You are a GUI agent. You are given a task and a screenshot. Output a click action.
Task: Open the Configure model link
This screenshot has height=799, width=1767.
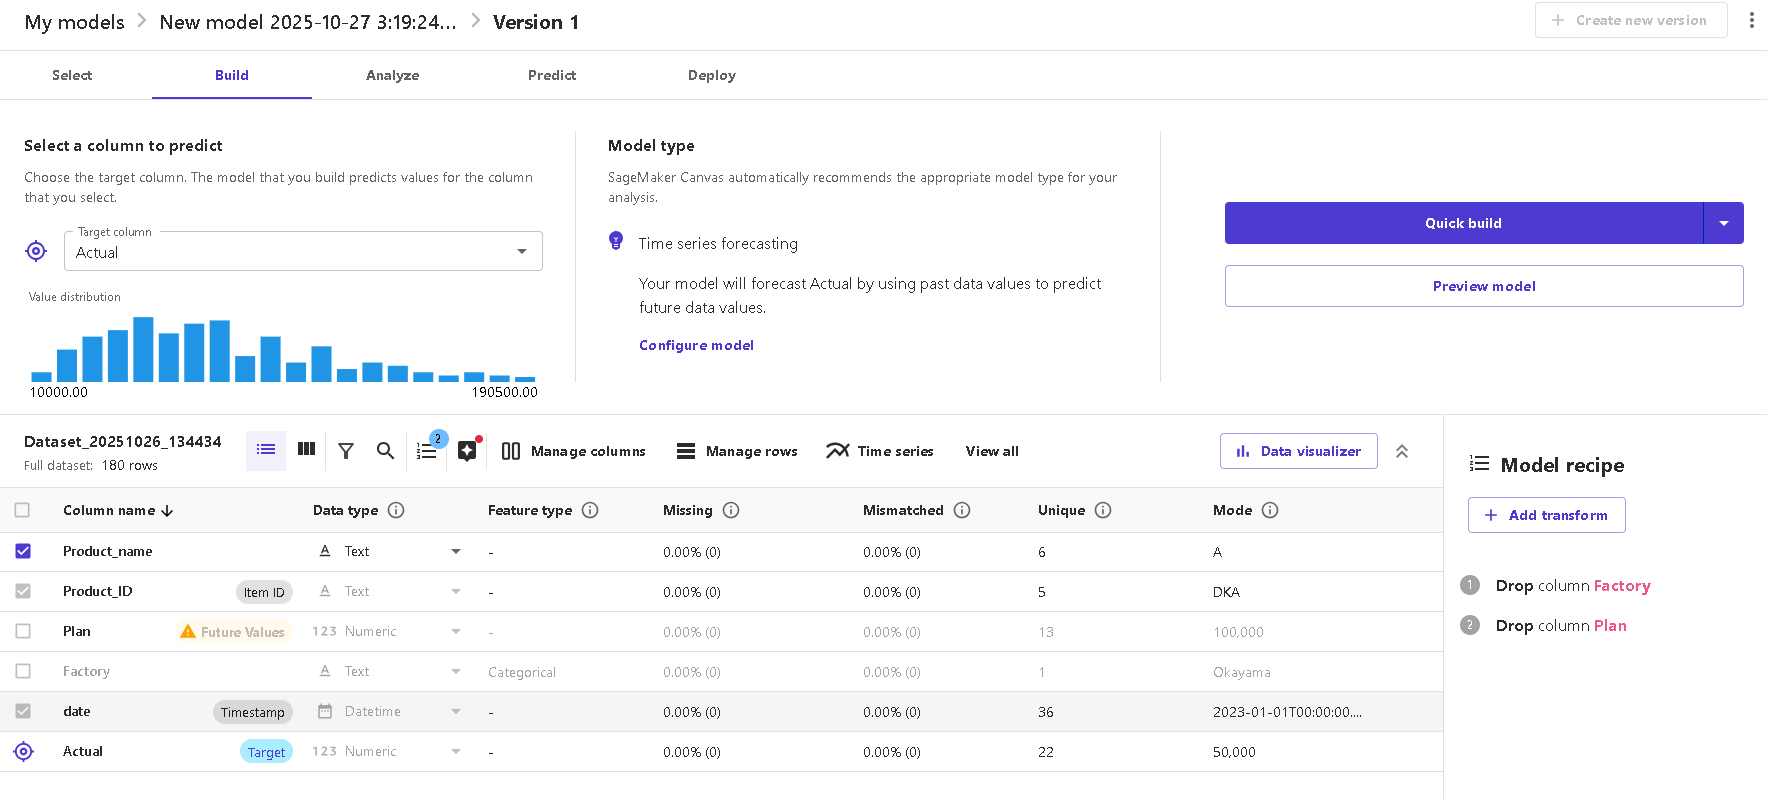tap(696, 345)
